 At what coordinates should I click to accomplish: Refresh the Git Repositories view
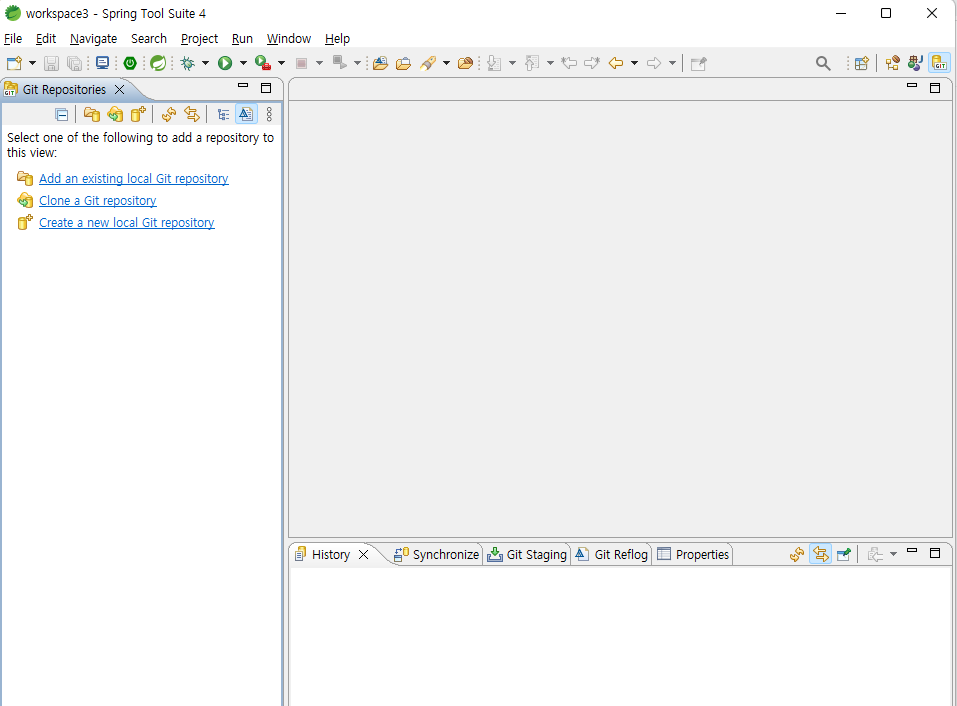pyautogui.click(x=169, y=114)
